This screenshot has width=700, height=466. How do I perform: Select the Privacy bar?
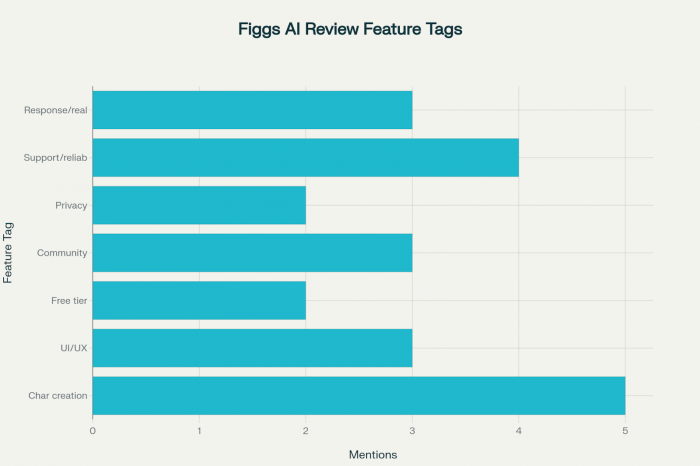click(199, 205)
